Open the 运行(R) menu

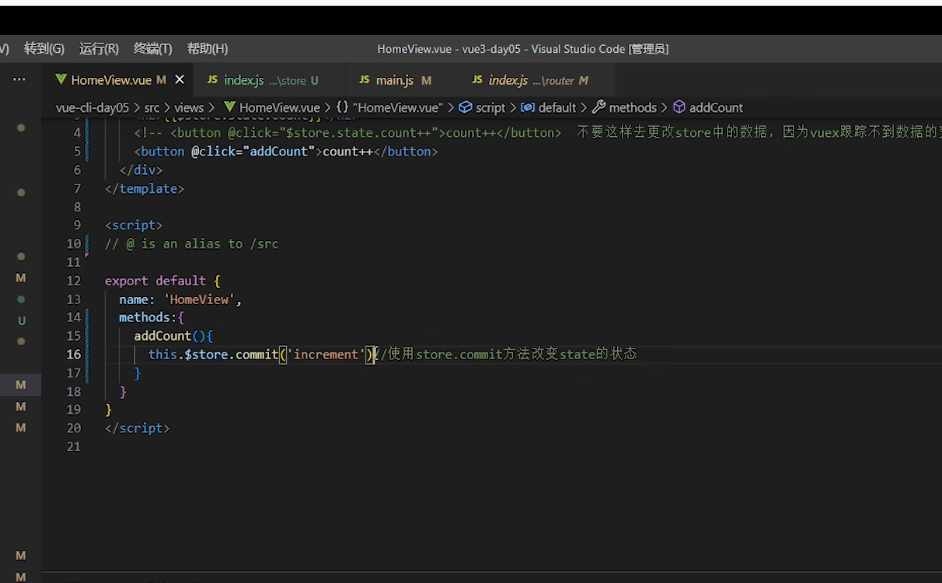(99, 49)
